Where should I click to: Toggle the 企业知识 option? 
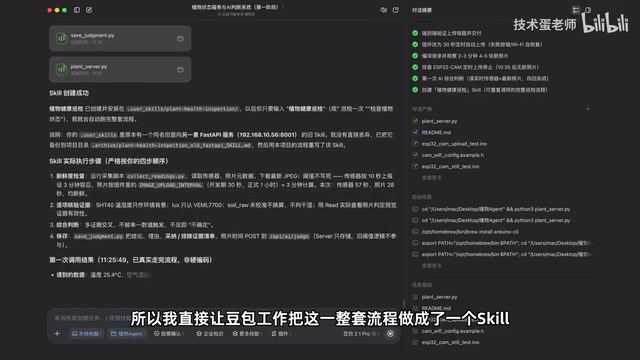click(210, 333)
